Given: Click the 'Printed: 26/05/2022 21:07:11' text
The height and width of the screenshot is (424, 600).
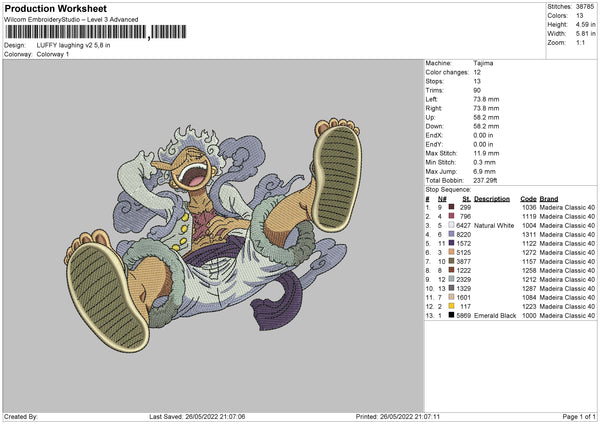Looking at the screenshot, I should [398, 416].
